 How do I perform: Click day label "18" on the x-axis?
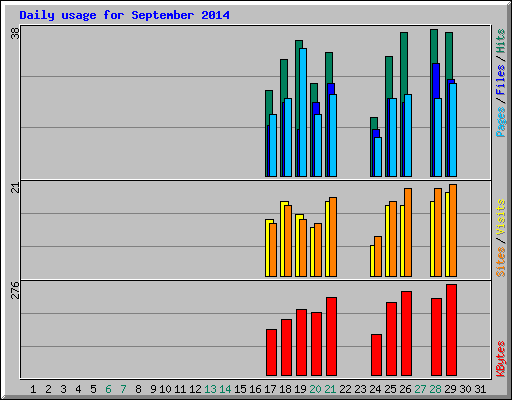pyautogui.click(x=285, y=389)
